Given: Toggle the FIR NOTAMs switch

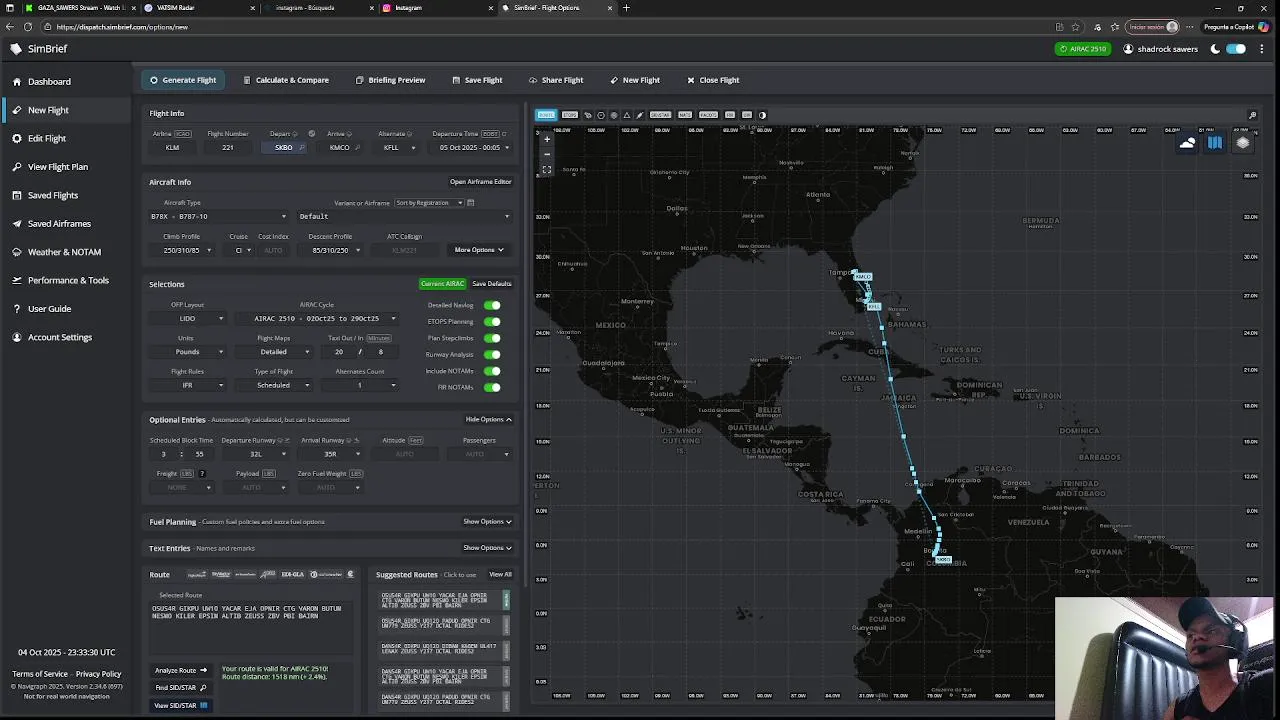Looking at the screenshot, I should tap(492, 387).
